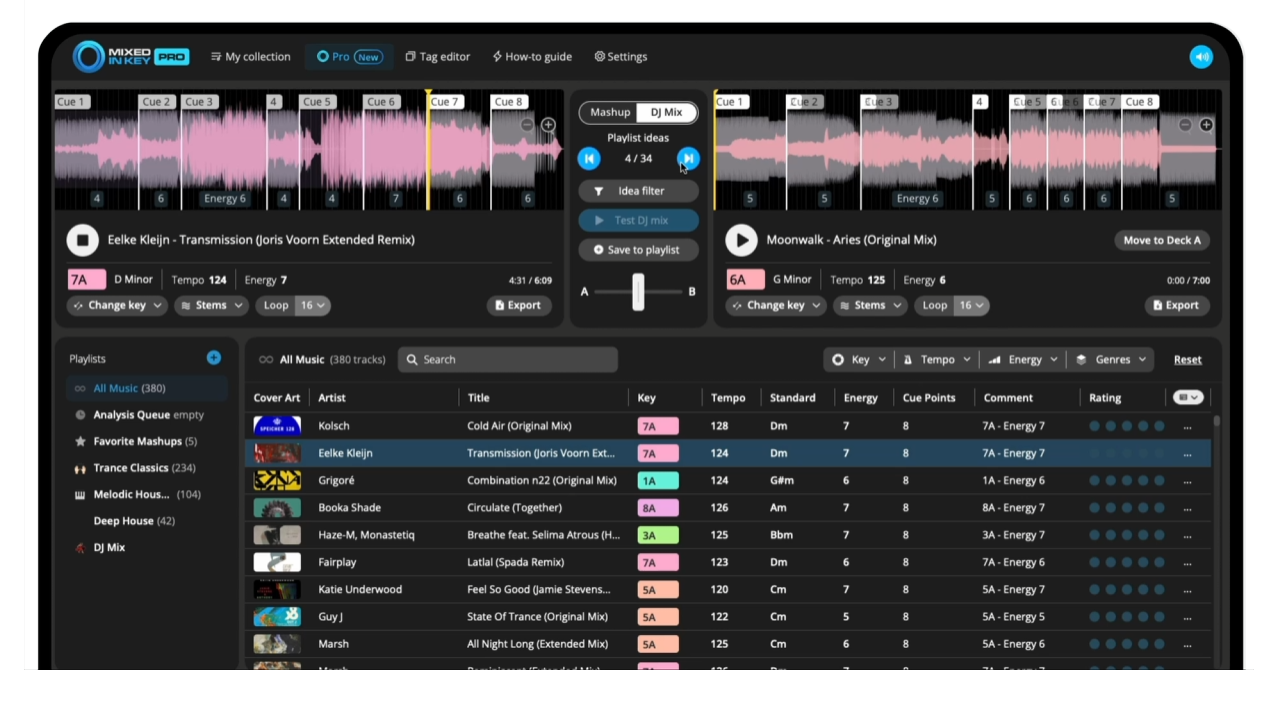Select the Mashup mode
Screen dimensions: 1273x704
tap(610, 112)
